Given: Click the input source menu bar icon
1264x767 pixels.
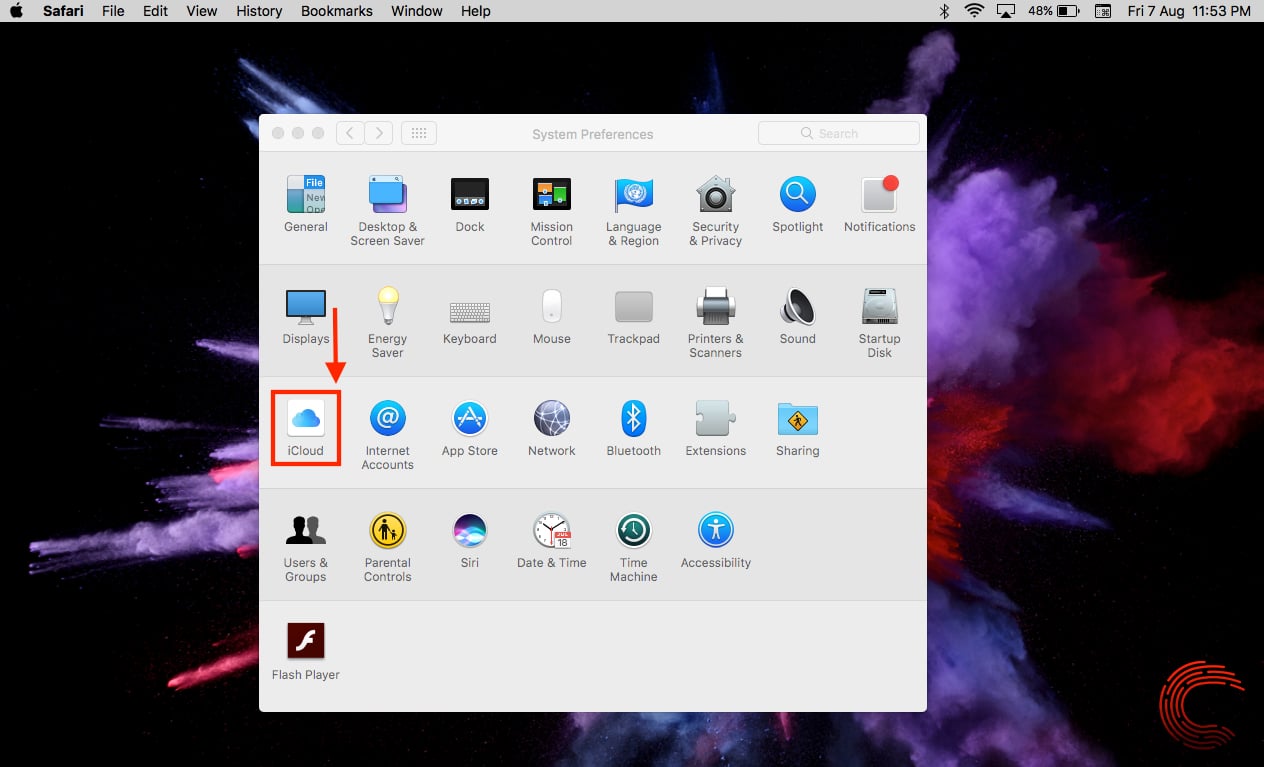Looking at the screenshot, I should 1103,11.
